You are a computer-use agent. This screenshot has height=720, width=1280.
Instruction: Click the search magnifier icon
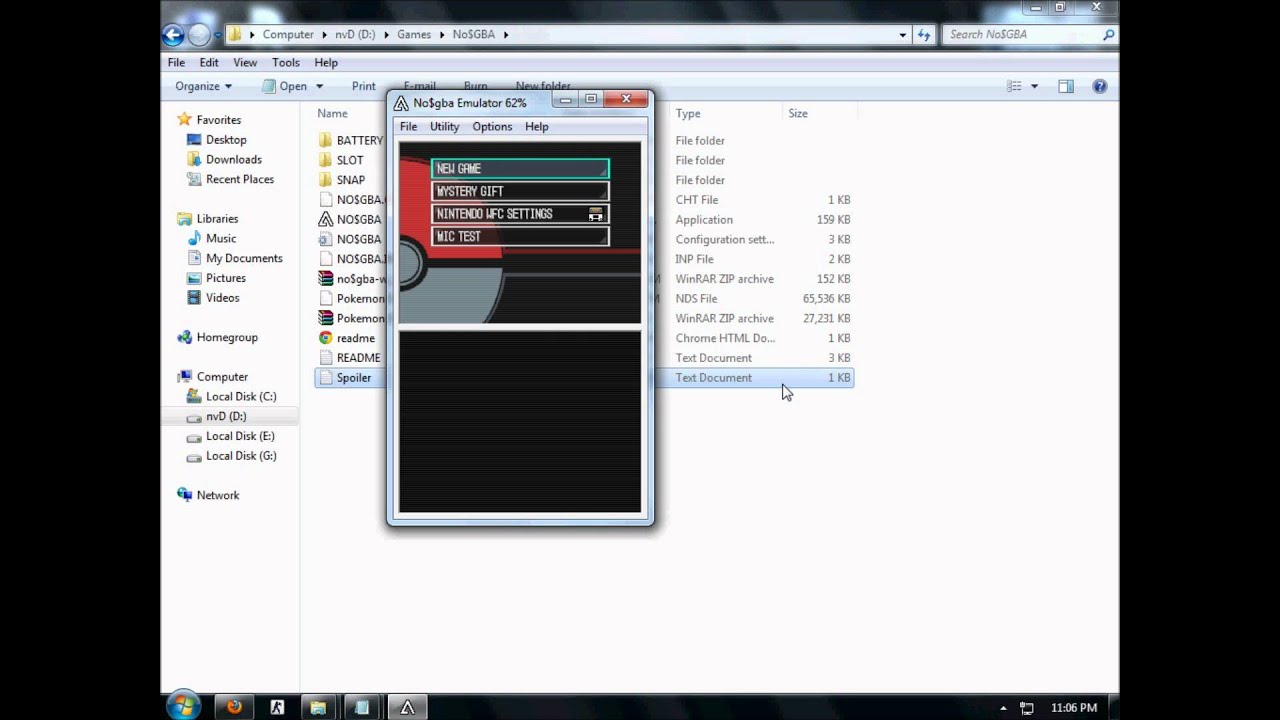[1108, 34]
